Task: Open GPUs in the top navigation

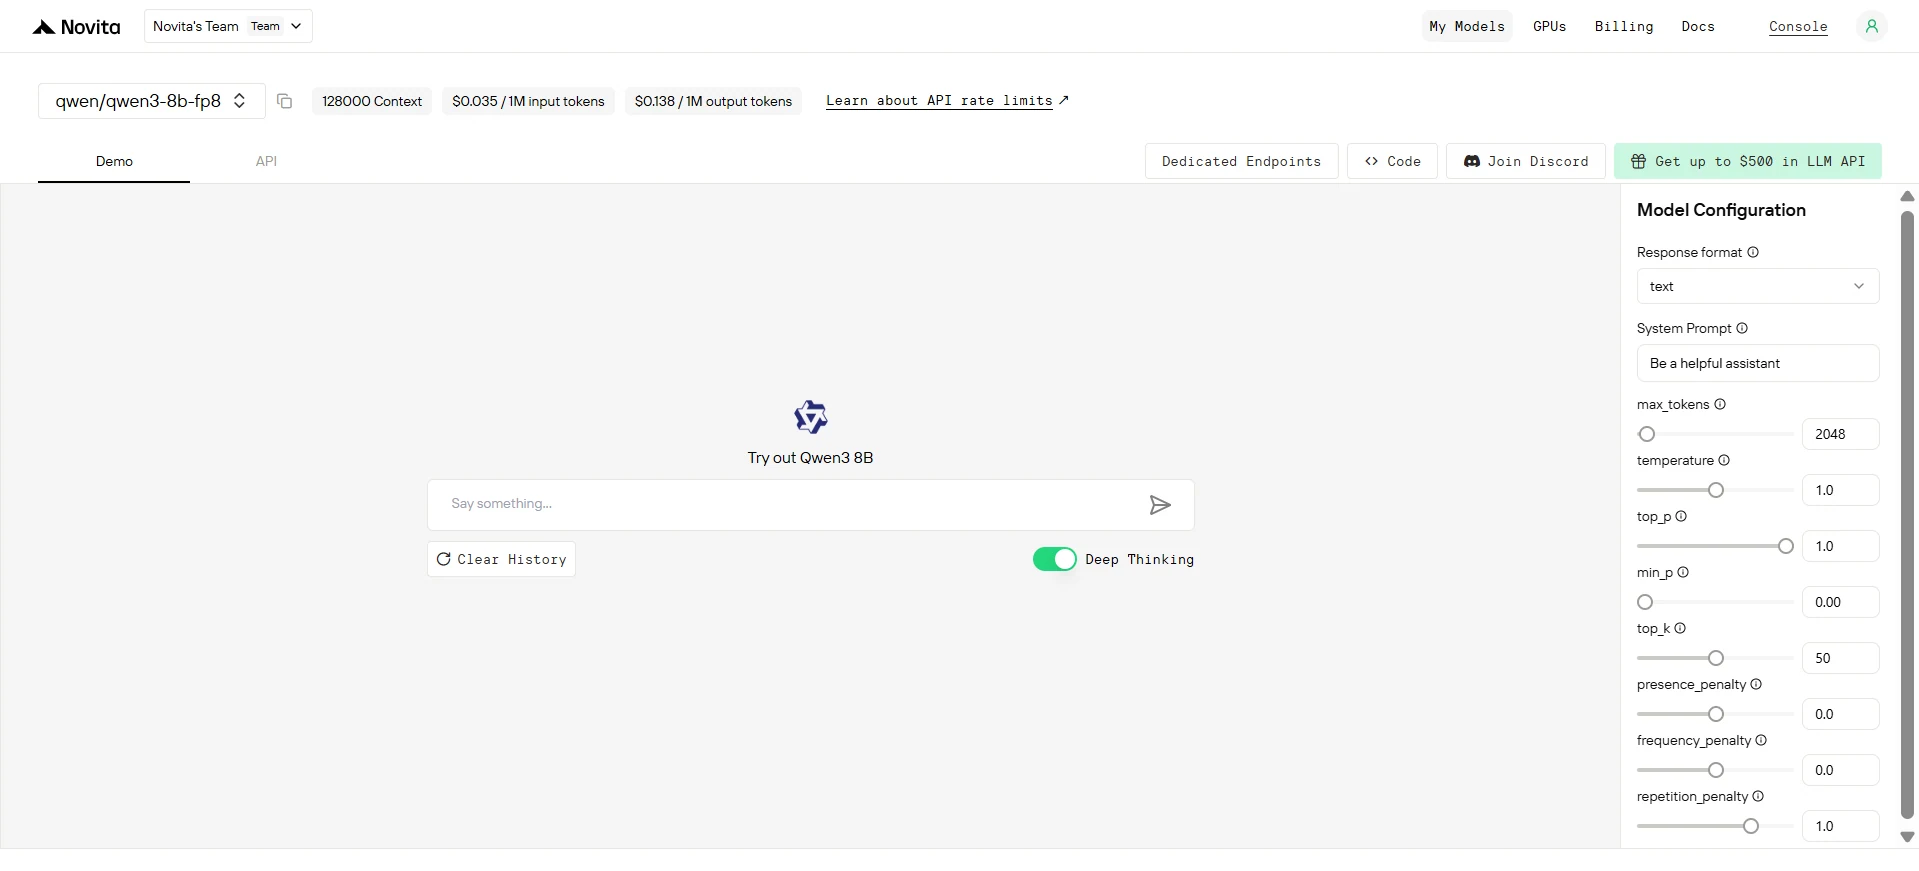Action: click(1549, 26)
